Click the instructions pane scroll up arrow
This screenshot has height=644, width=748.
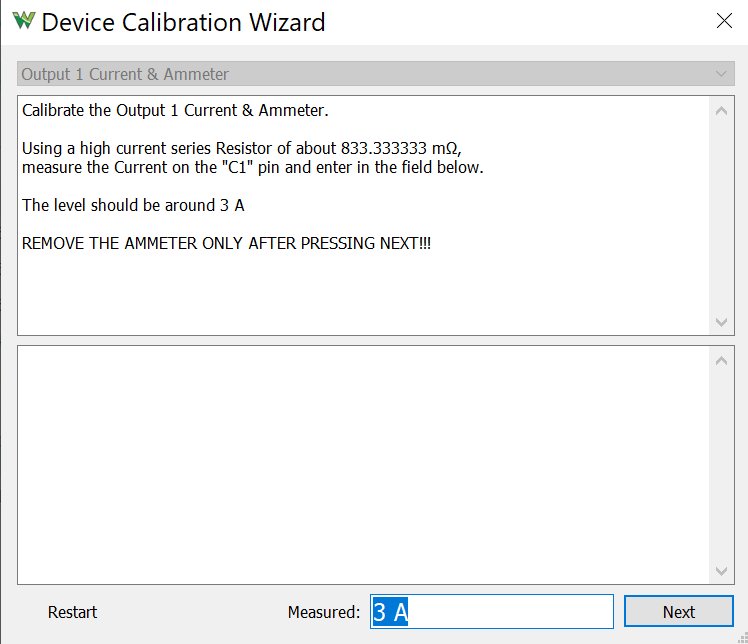721,111
